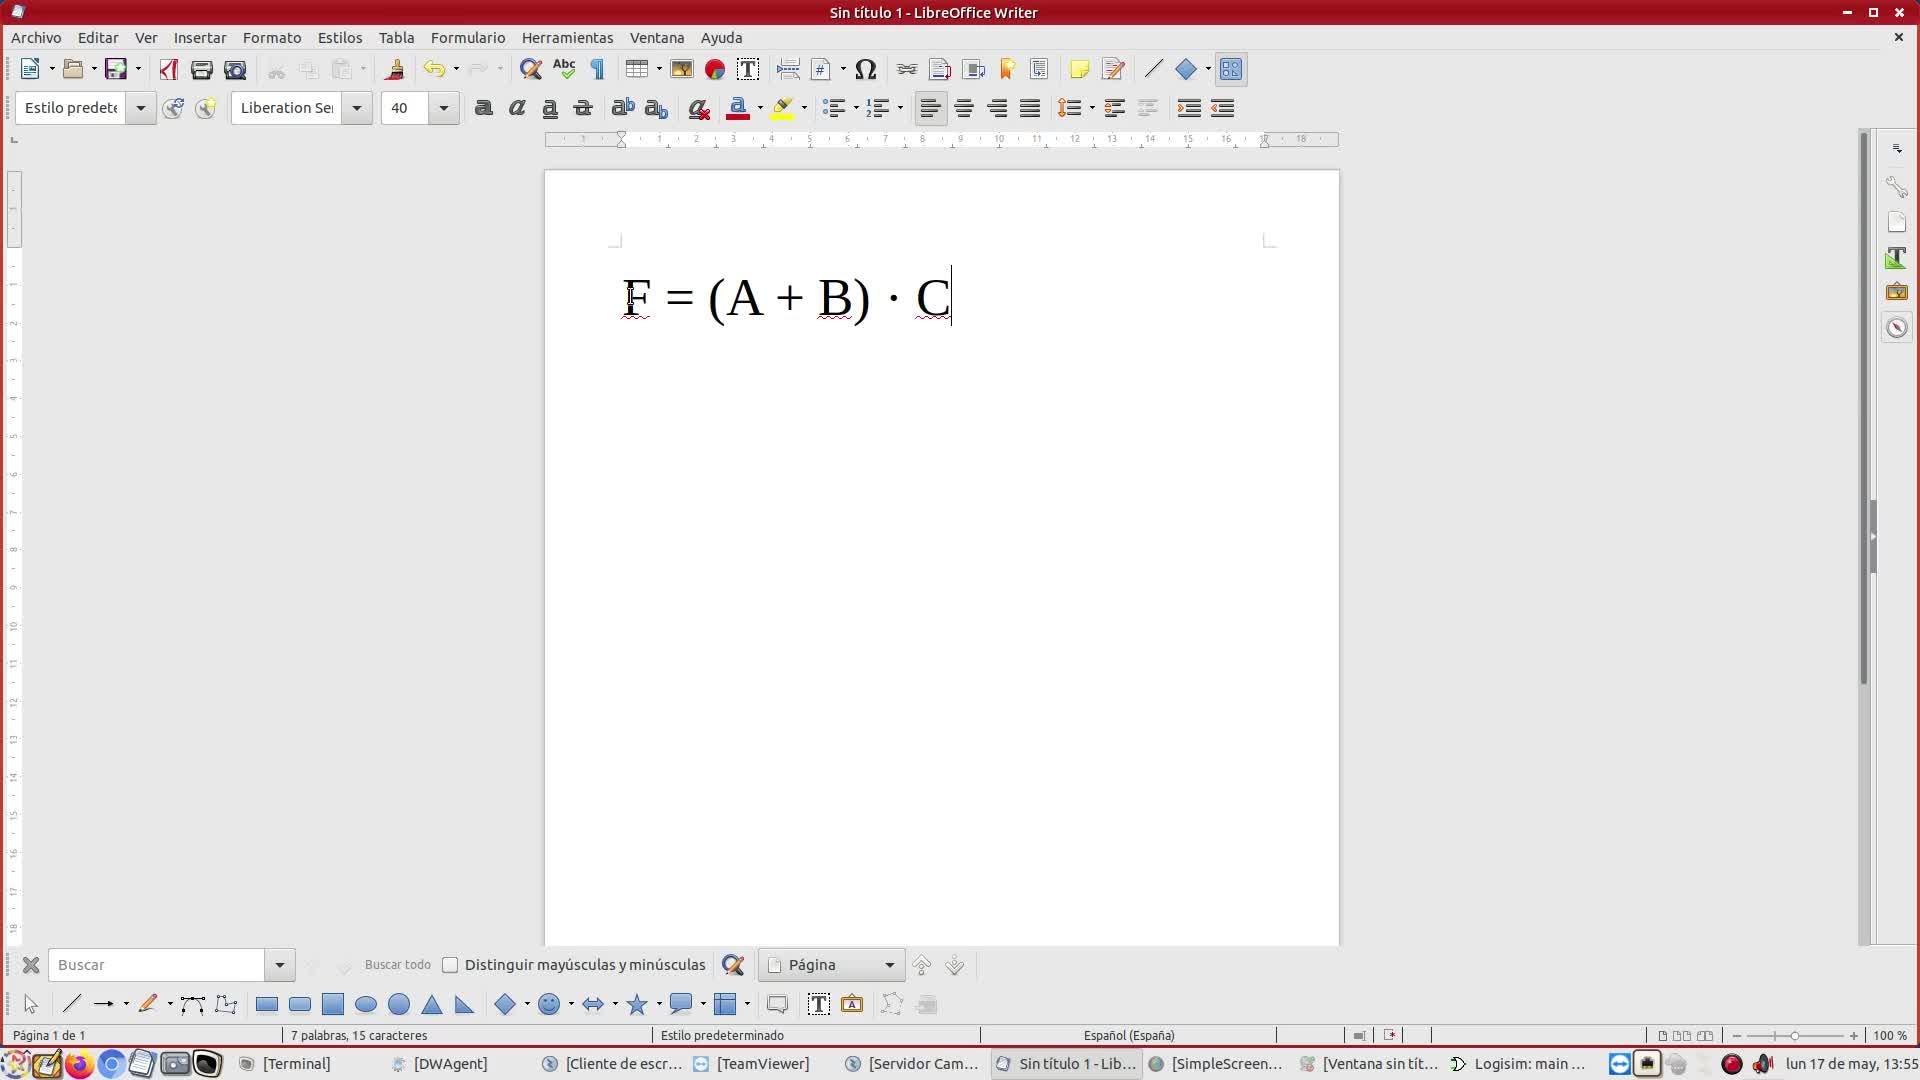The image size is (1920, 1080).
Task: Insert a chart from toolbar
Action: tap(715, 69)
